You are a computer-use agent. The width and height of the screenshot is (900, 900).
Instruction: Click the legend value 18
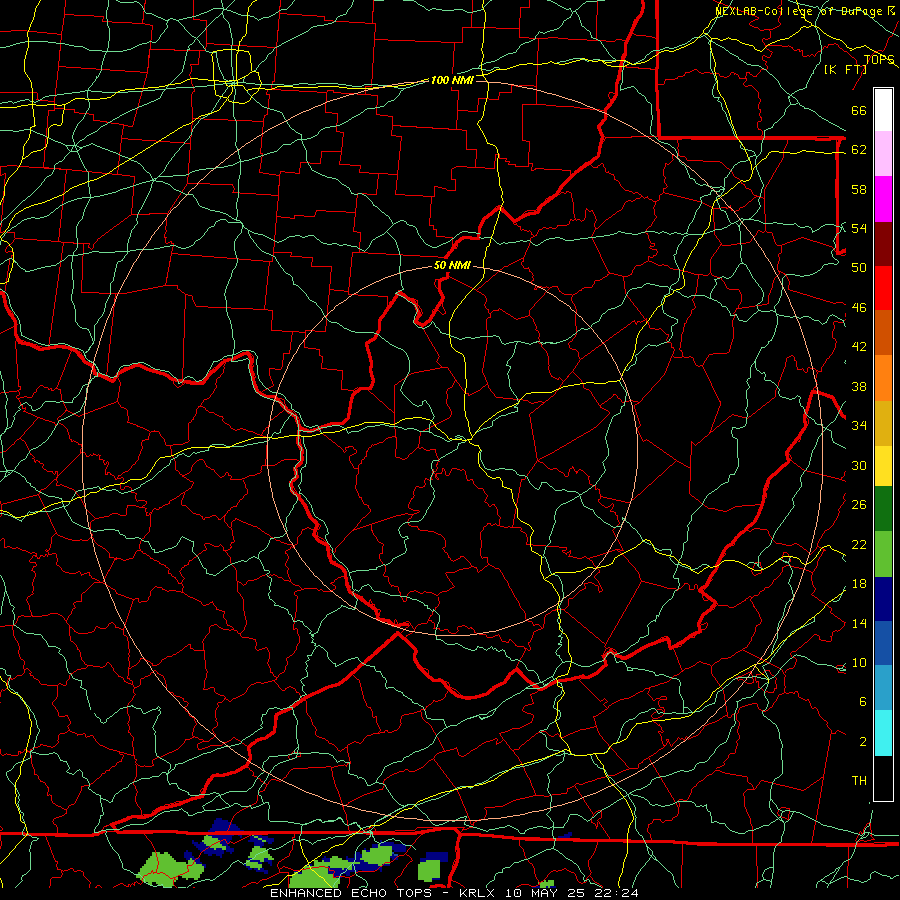(859, 584)
